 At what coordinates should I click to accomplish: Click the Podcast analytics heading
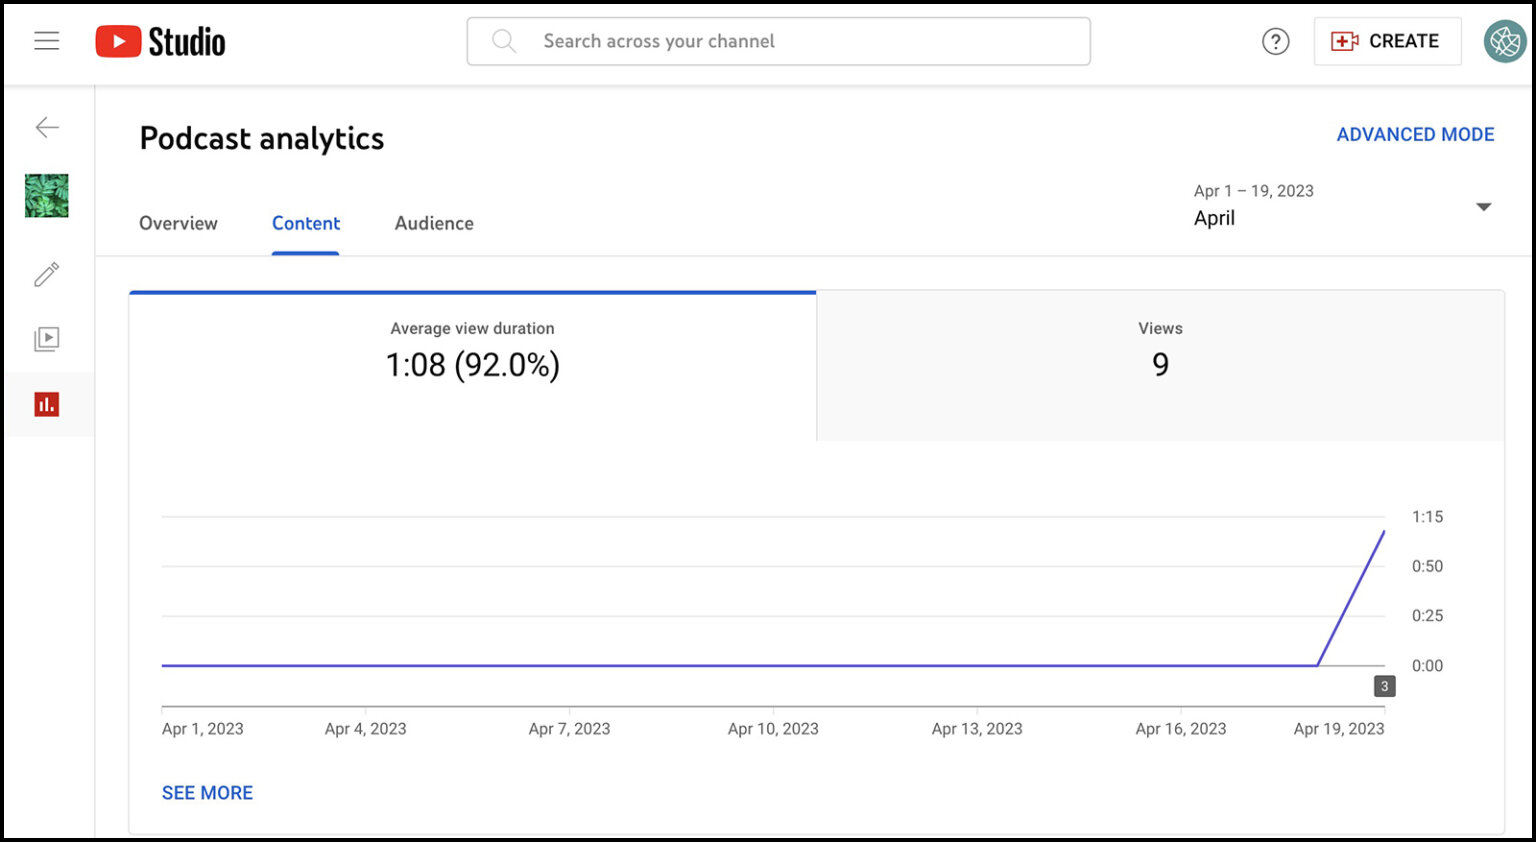coord(262,138)
